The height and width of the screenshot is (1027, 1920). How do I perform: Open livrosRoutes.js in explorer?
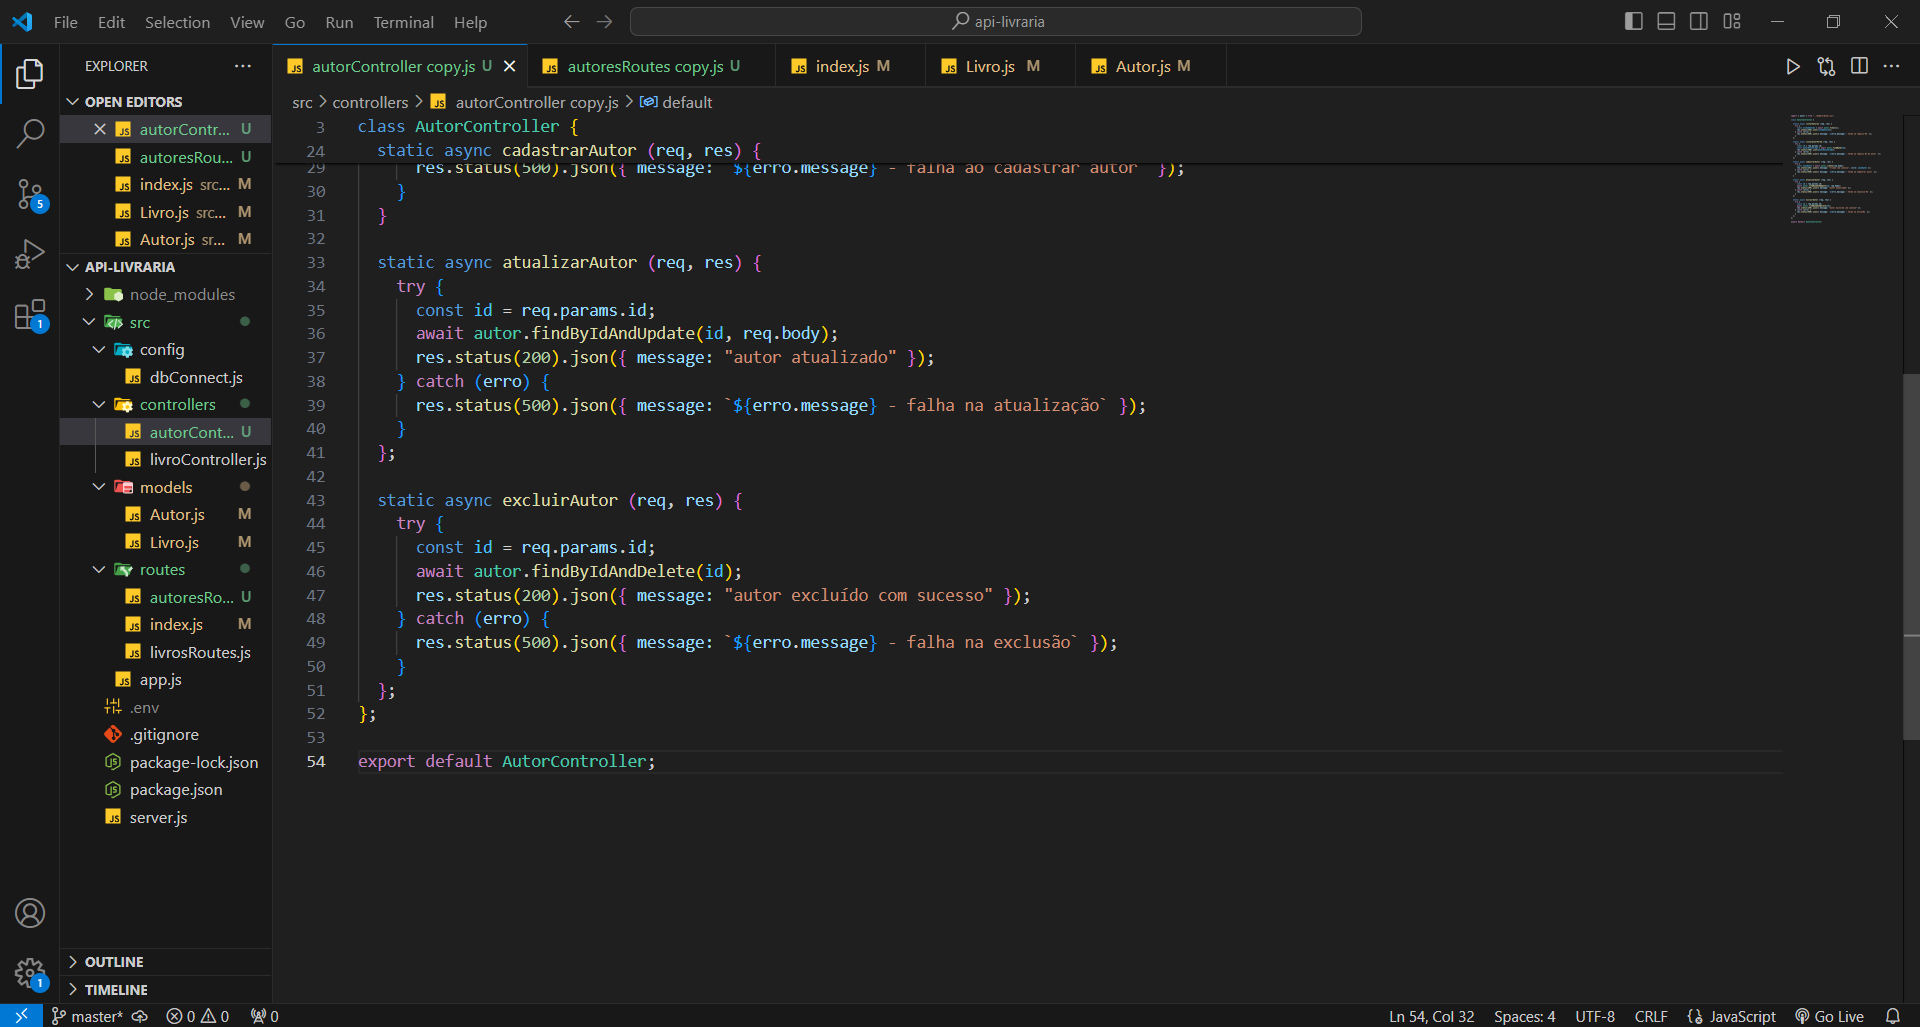click(166, 652)
